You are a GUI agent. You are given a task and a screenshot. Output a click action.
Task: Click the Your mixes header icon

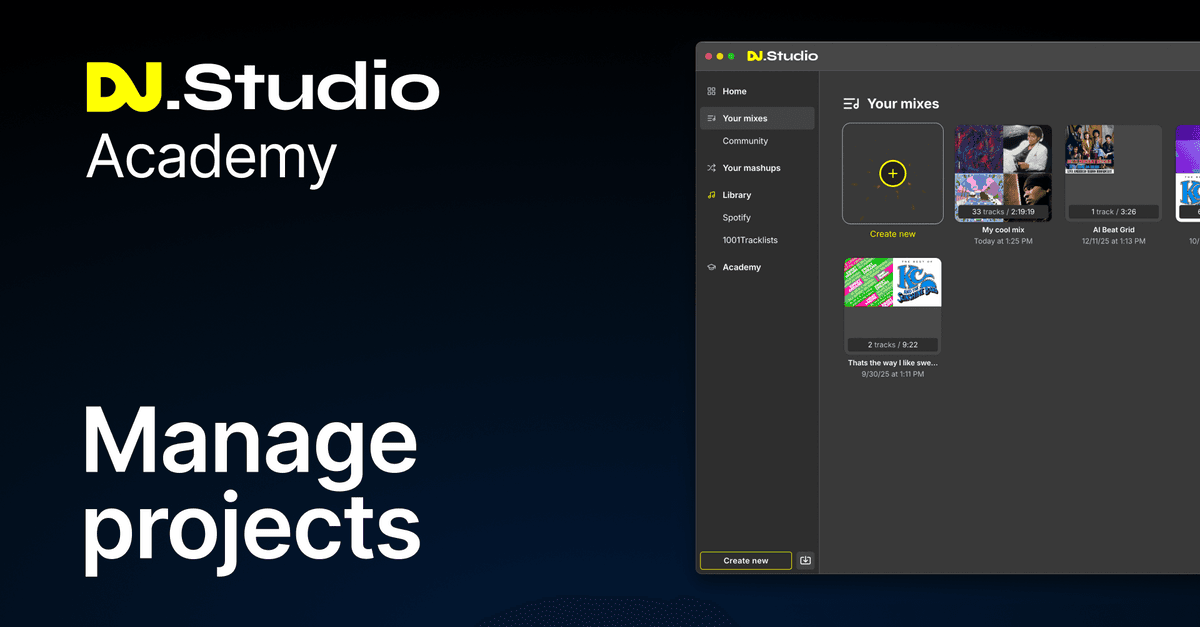(853, 103)
